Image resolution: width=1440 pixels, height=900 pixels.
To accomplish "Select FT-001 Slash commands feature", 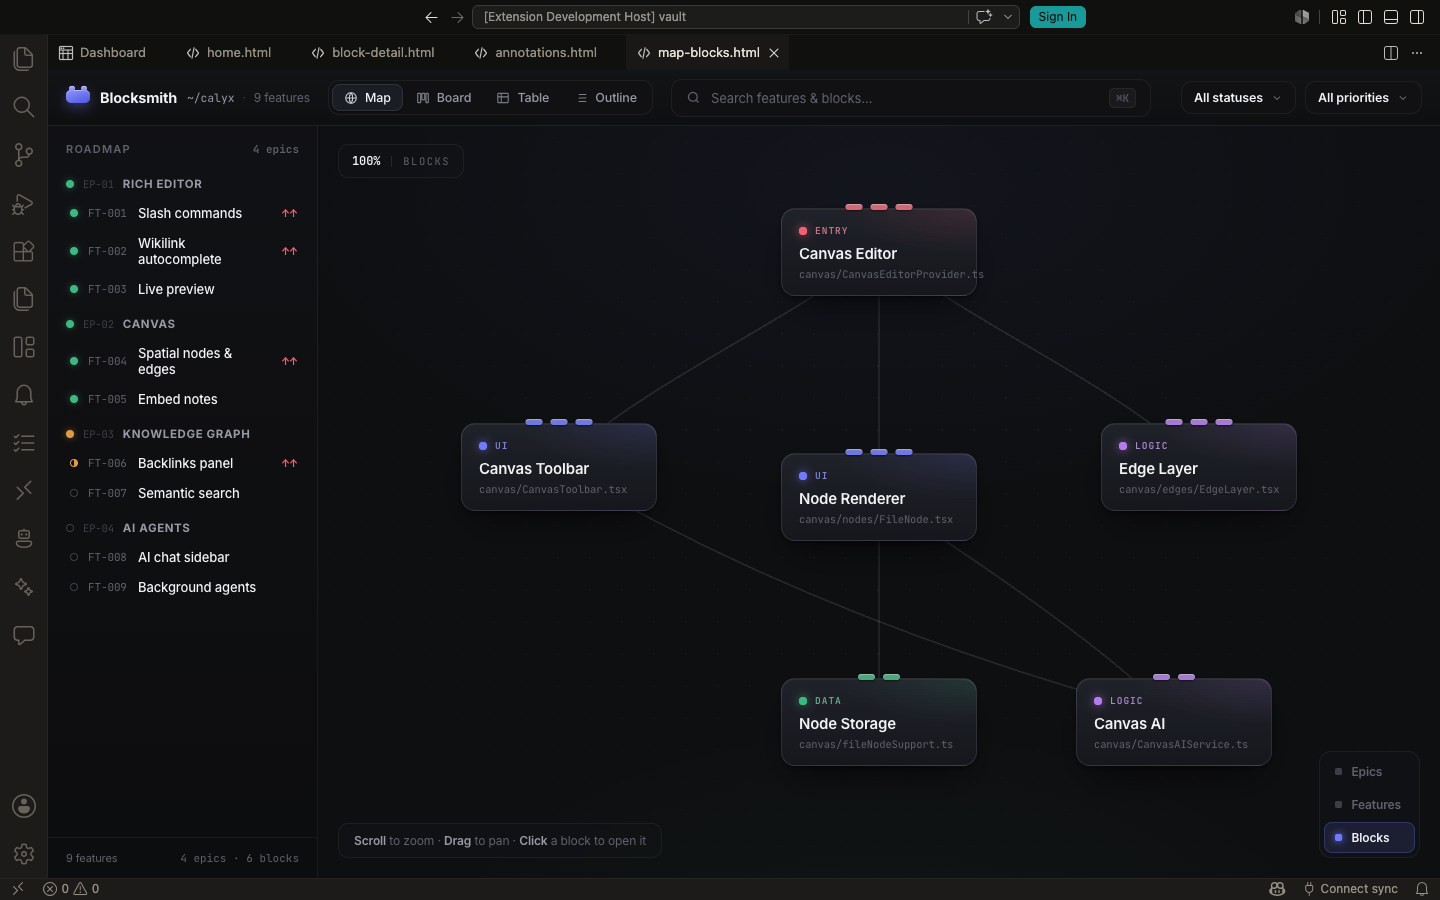I will click(182, 213).
